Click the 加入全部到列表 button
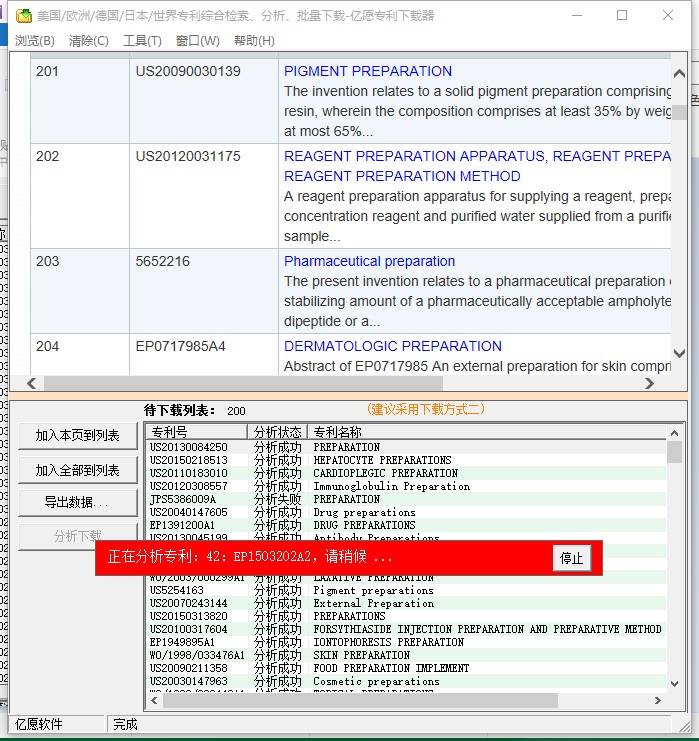 click(x=78, y=470)
